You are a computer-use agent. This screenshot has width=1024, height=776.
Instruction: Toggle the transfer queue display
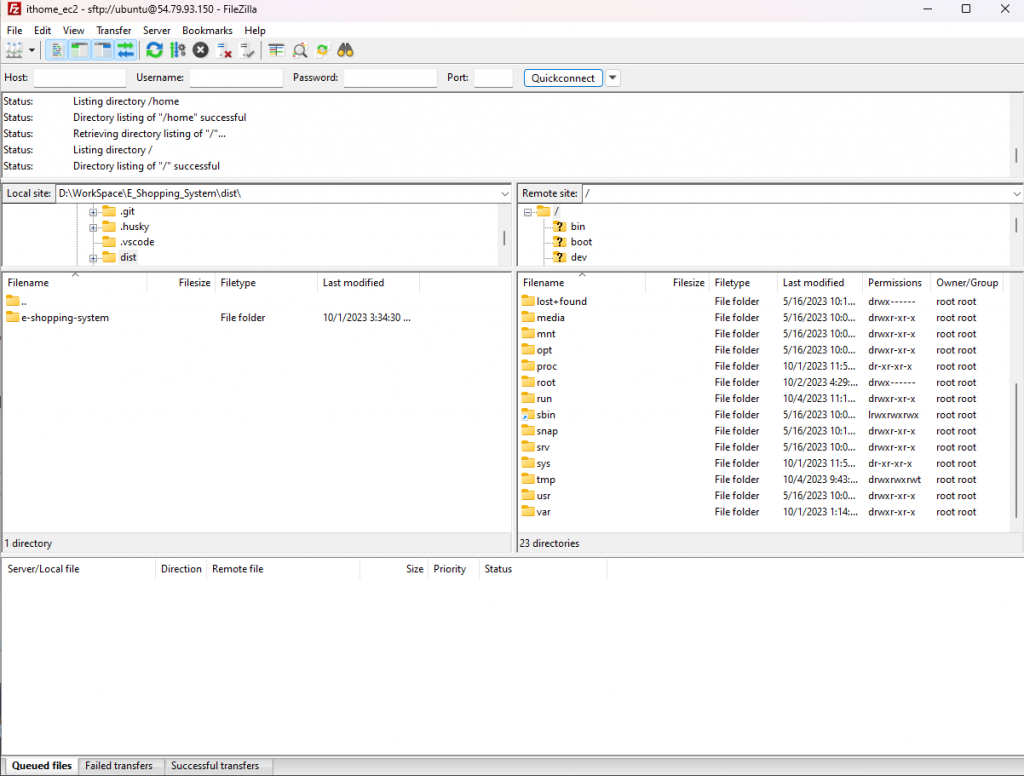pyautogui.click(x=125, y=50)
